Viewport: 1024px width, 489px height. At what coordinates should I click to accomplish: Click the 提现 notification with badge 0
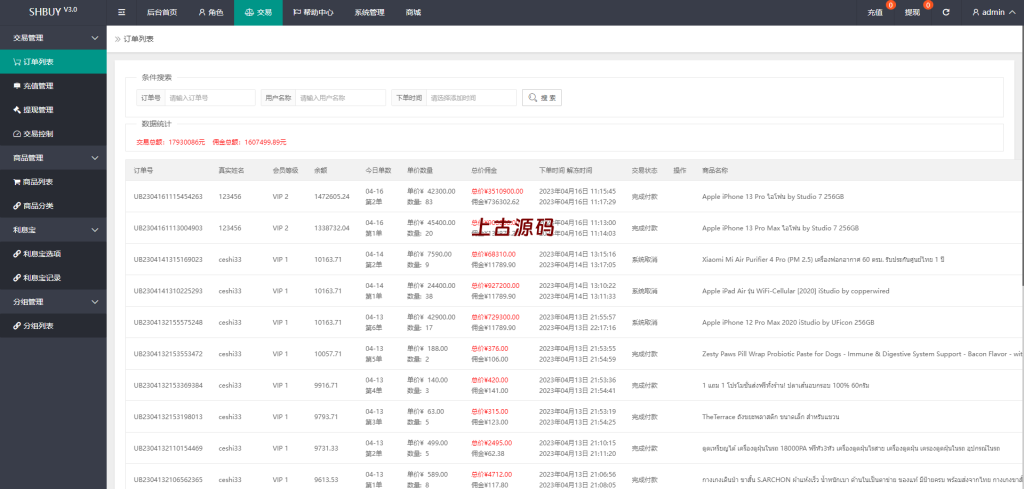click(913, 12)
